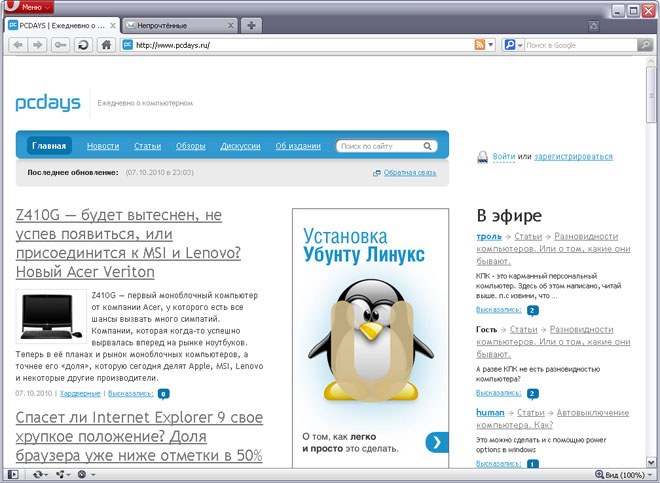Click the banner's blue arrow button
This screenshot has width=660, height=483.
437,442
